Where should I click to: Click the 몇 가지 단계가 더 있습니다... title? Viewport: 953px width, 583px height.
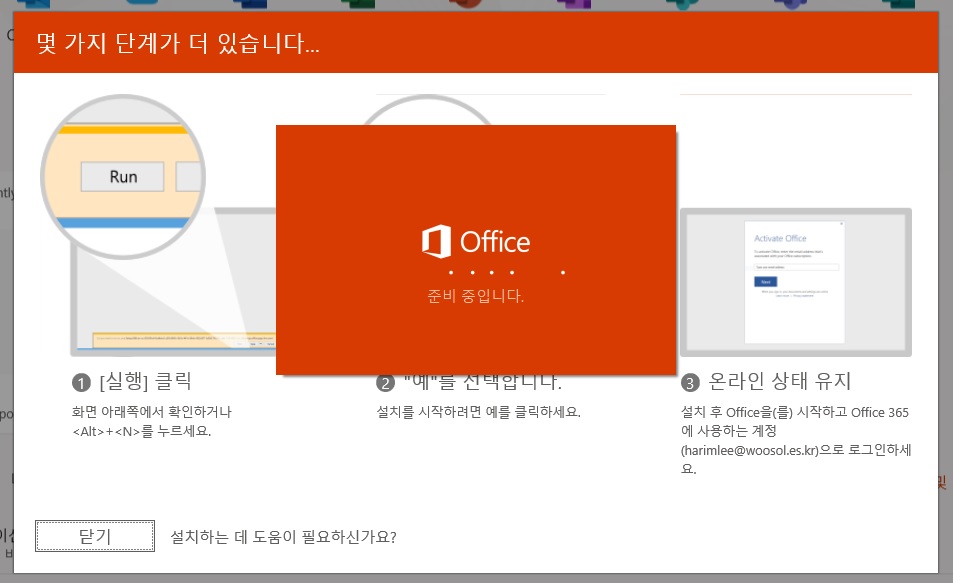[x=177, y=43]
